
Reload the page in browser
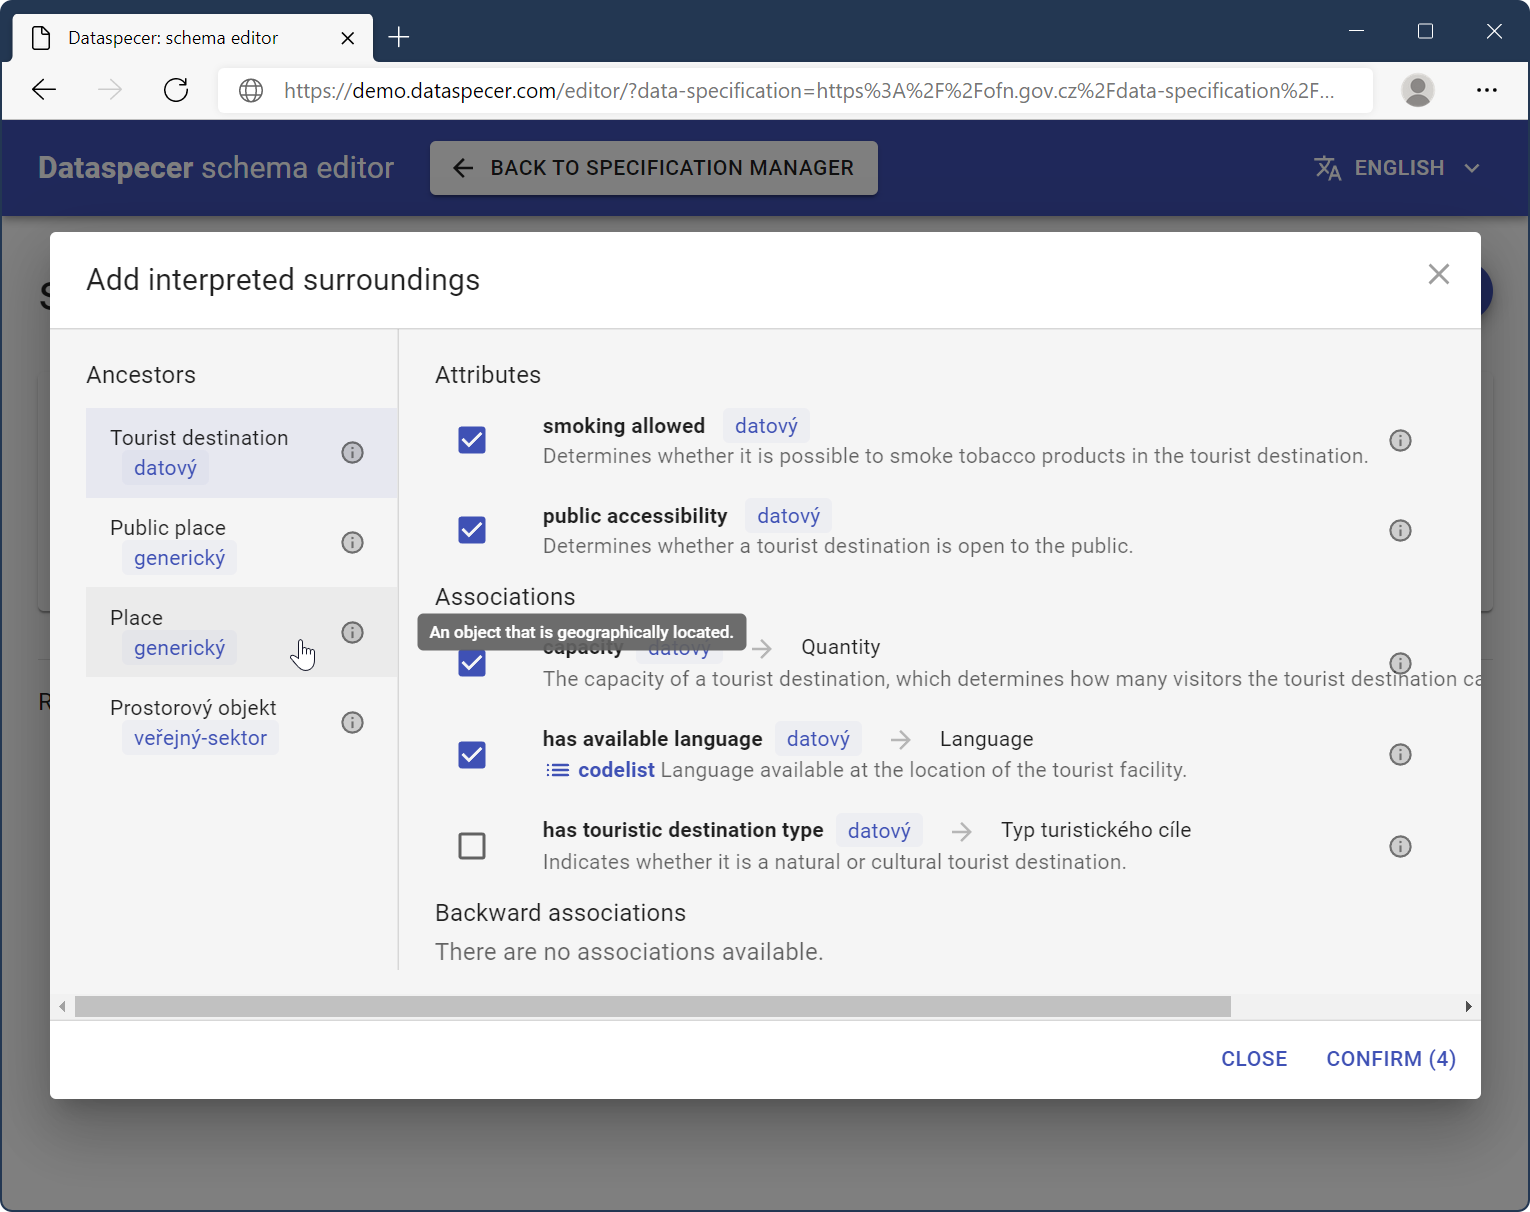[x=176, y=91]
